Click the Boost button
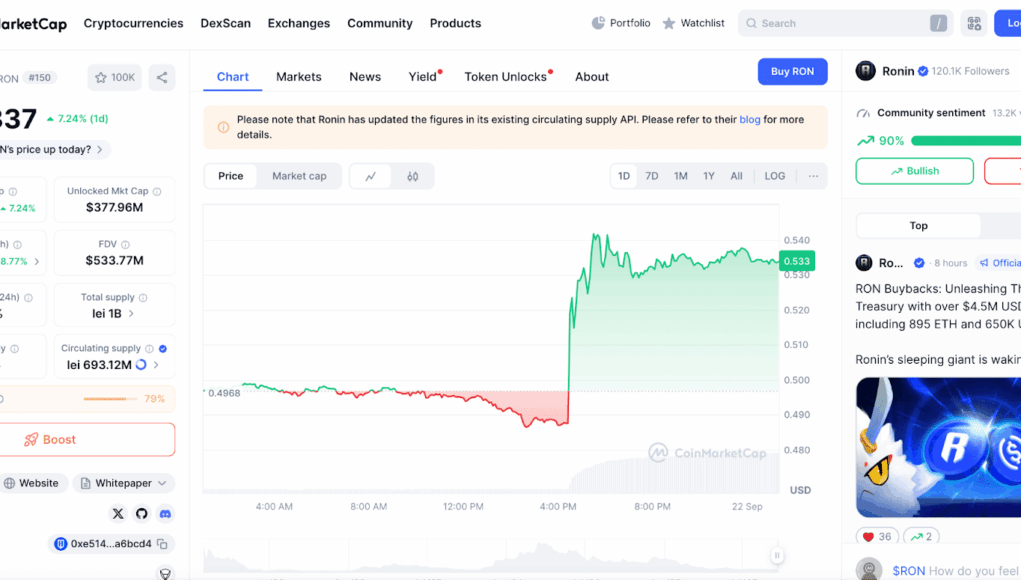1021x580 pixels. [x=86, y=439]
